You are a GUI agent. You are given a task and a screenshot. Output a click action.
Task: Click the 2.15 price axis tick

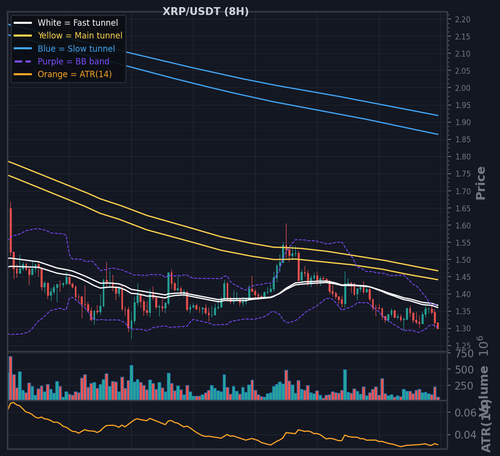tap(463, 36)
